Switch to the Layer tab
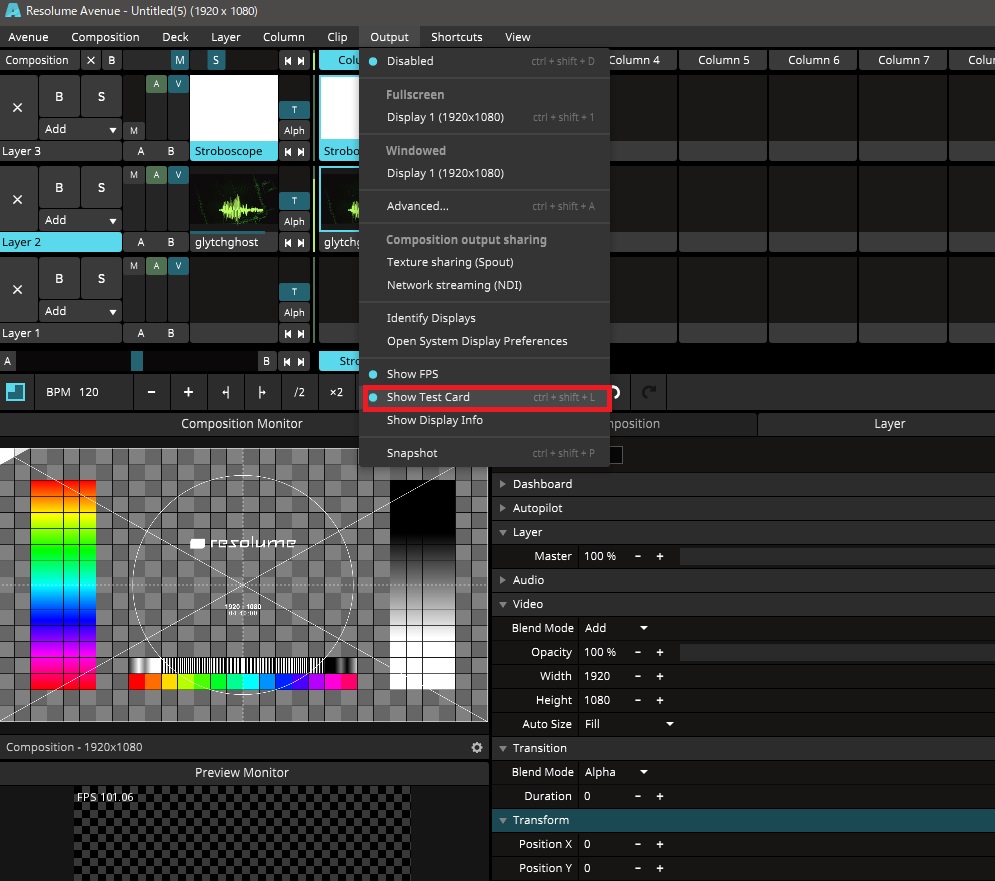This screenshot has height=881, width=995. point(889,424)
